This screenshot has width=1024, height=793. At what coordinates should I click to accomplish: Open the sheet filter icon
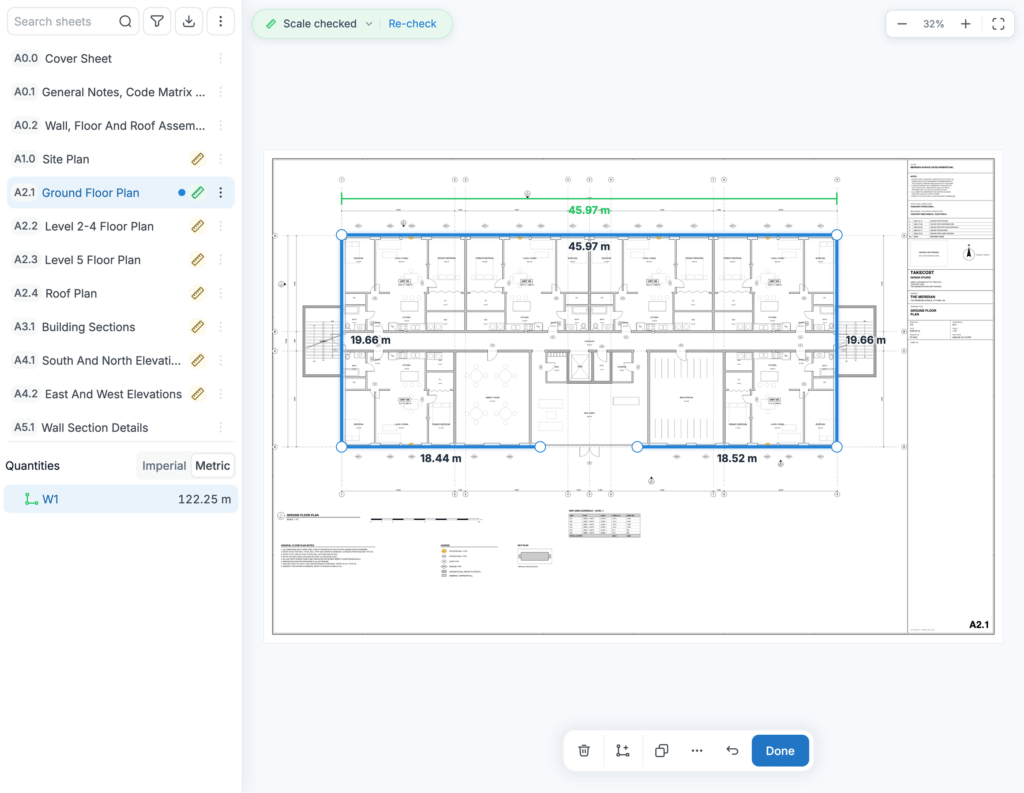(x=157, y=22)
